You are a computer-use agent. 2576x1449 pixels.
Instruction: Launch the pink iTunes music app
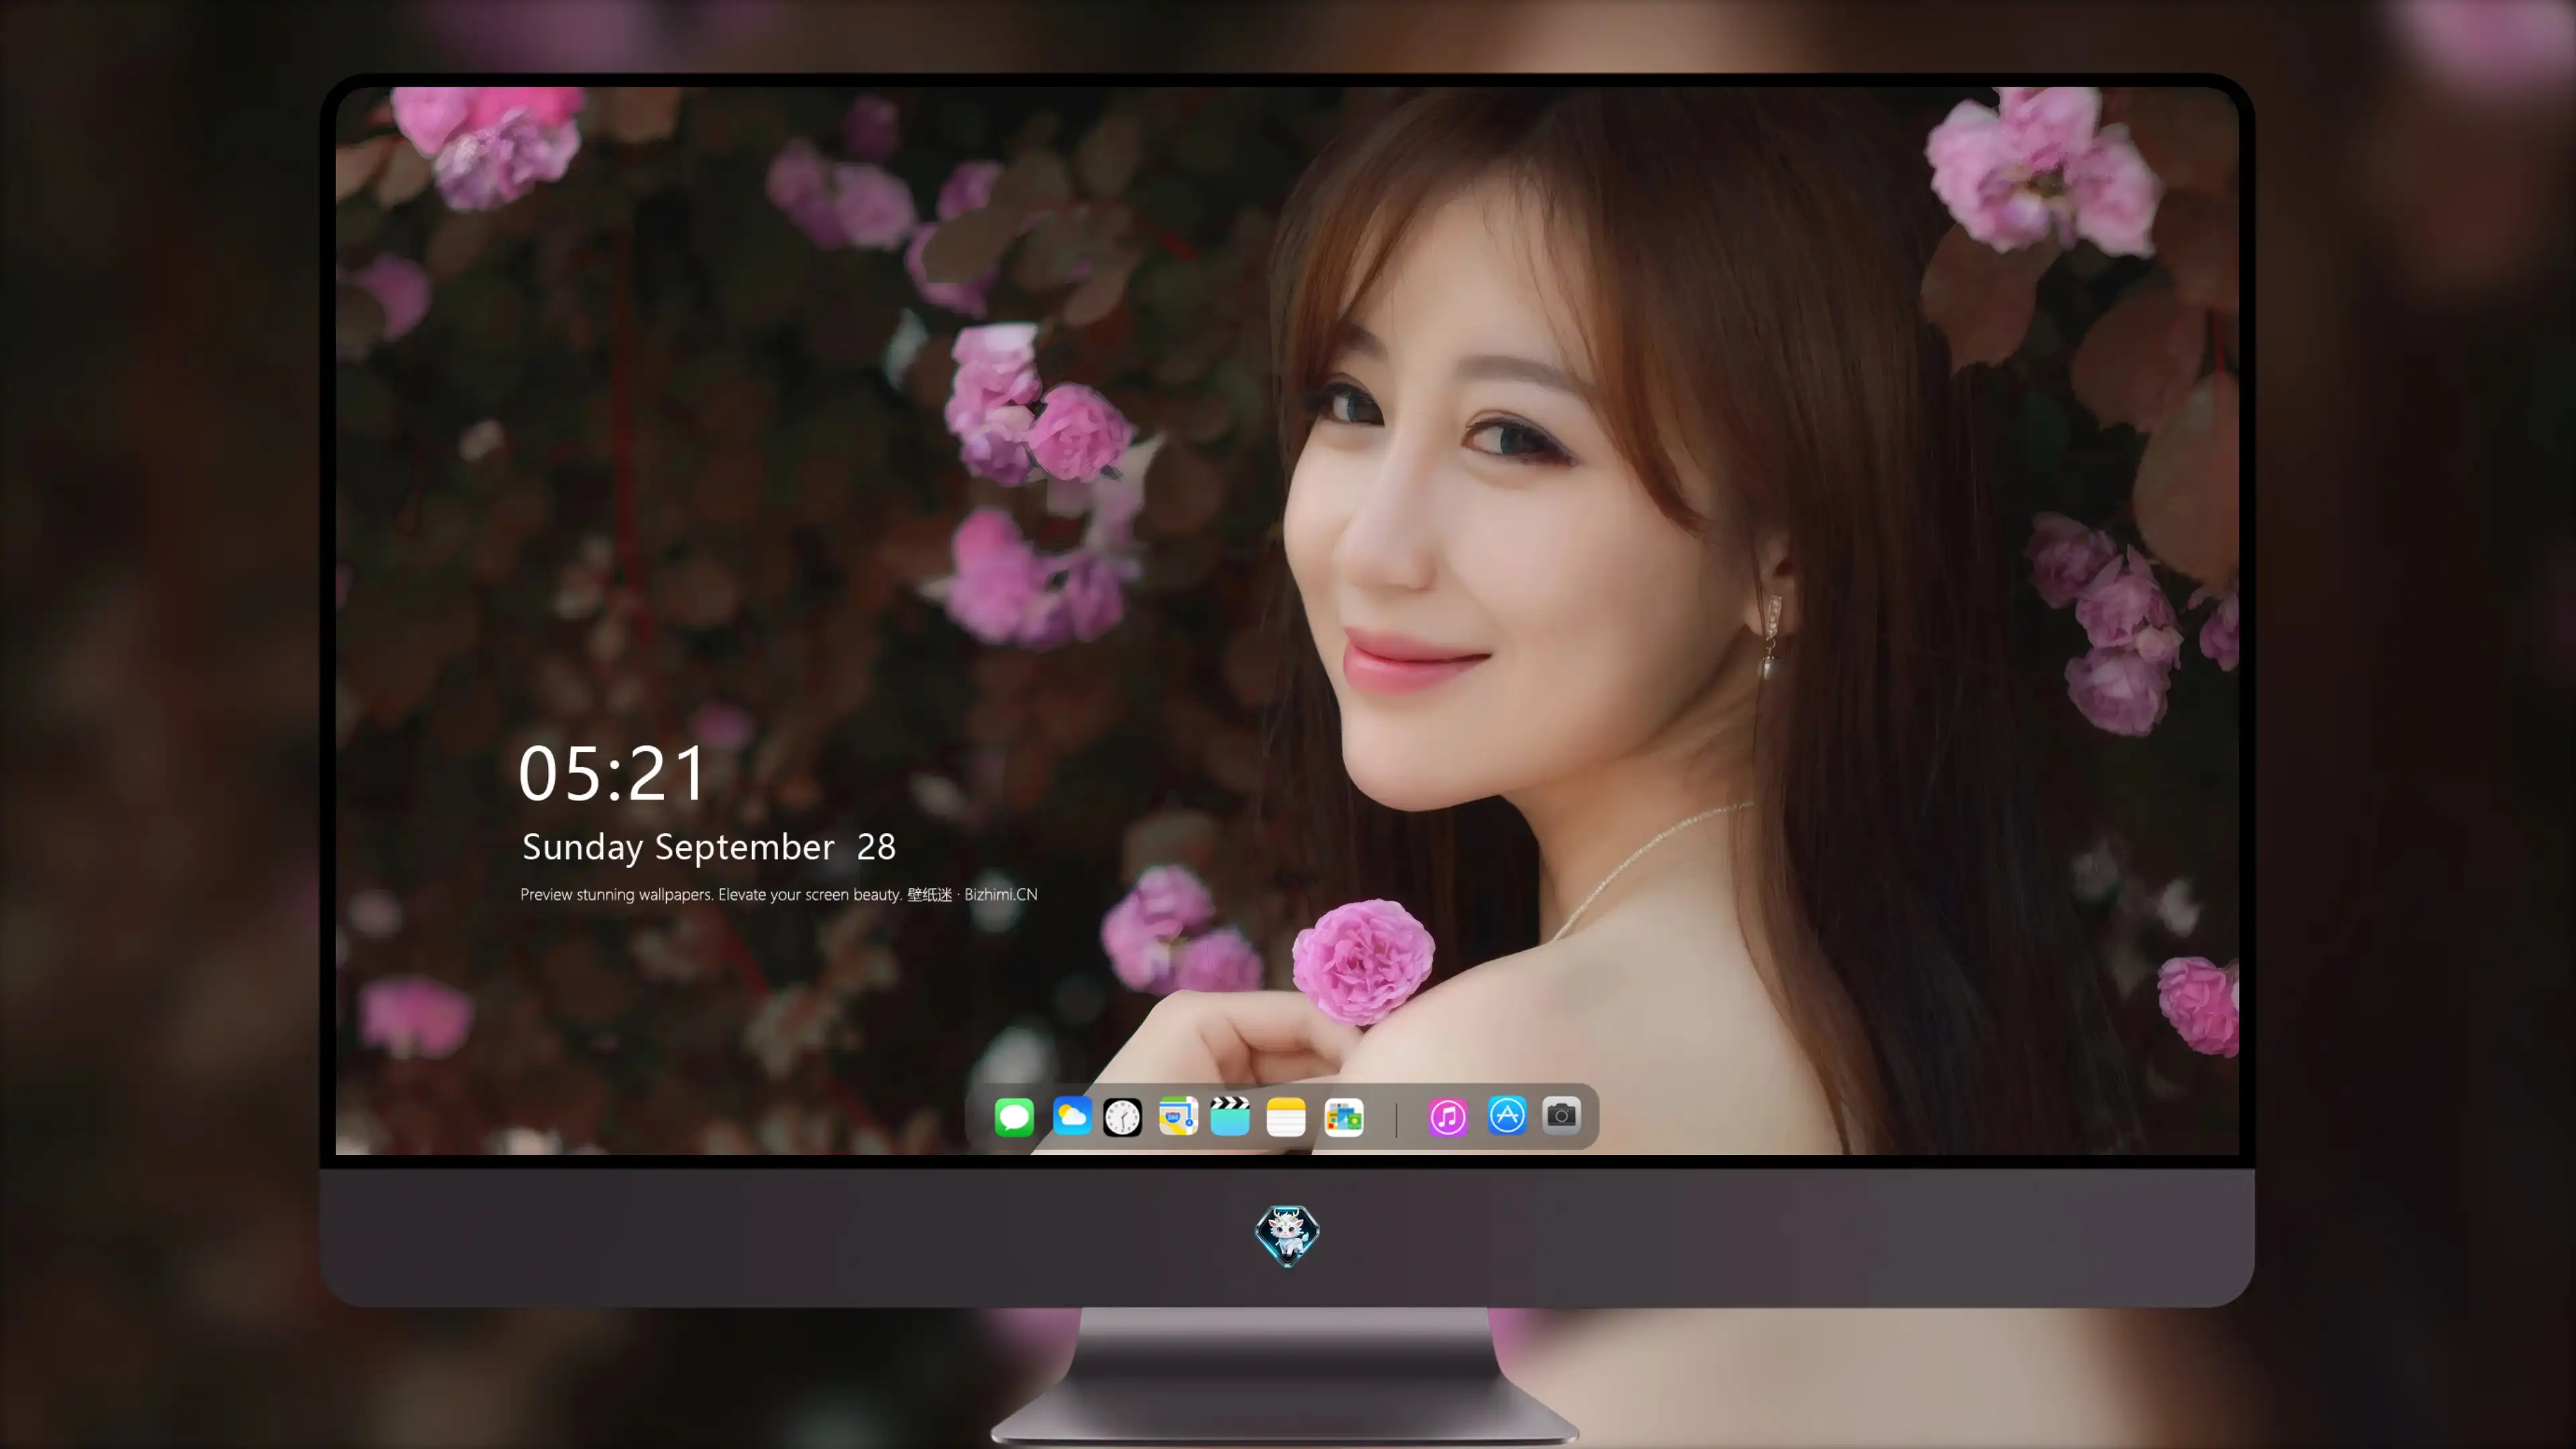(1448, 1117)
